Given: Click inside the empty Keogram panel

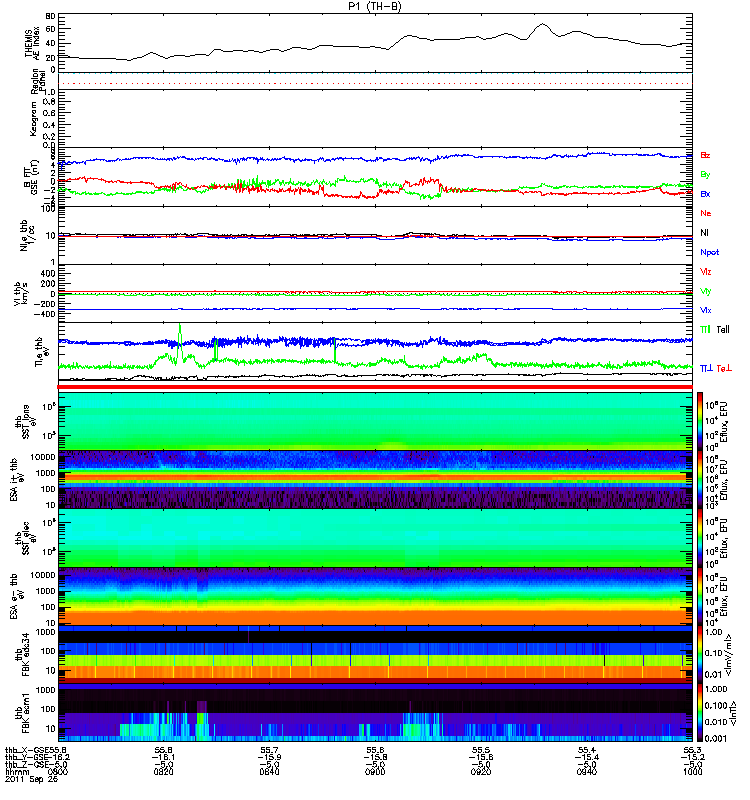Looking at the screenshot, I should click(375, 118).
